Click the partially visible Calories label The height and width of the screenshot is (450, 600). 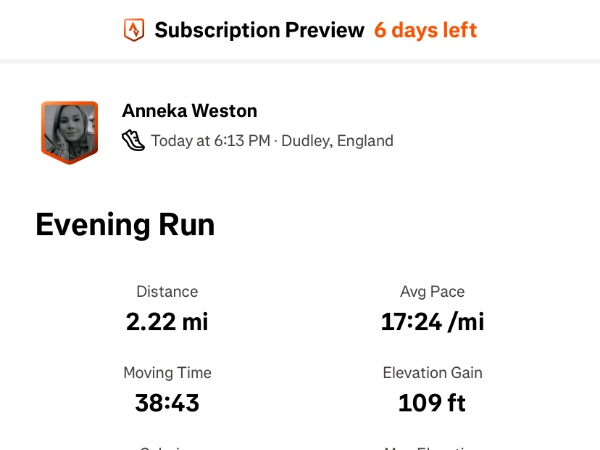point(167,447)
